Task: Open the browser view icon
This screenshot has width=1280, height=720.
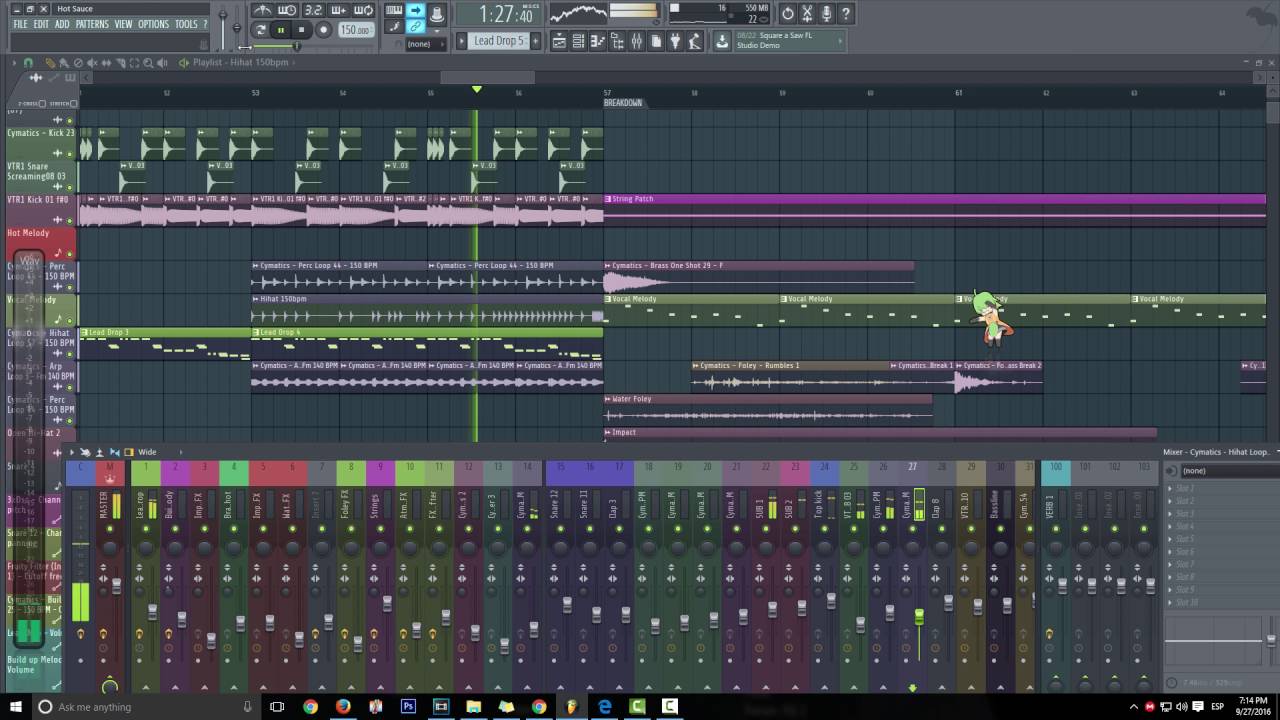Action: coord(617,41)
